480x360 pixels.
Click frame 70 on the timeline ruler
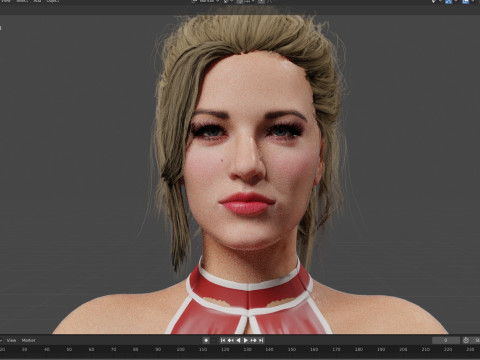click(x=113, y=349)
